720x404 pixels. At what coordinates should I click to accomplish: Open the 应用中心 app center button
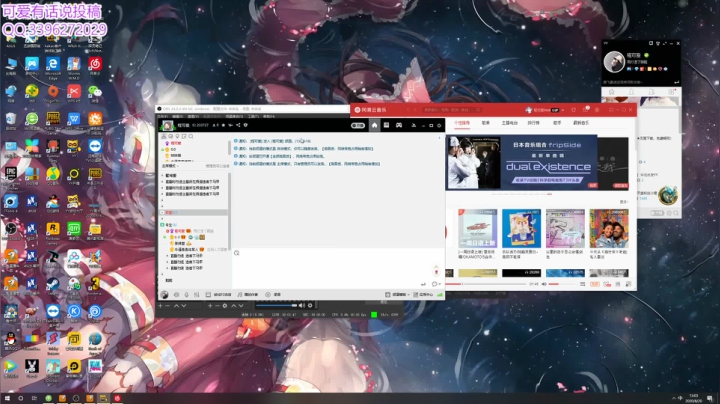[x=423, y=294]
